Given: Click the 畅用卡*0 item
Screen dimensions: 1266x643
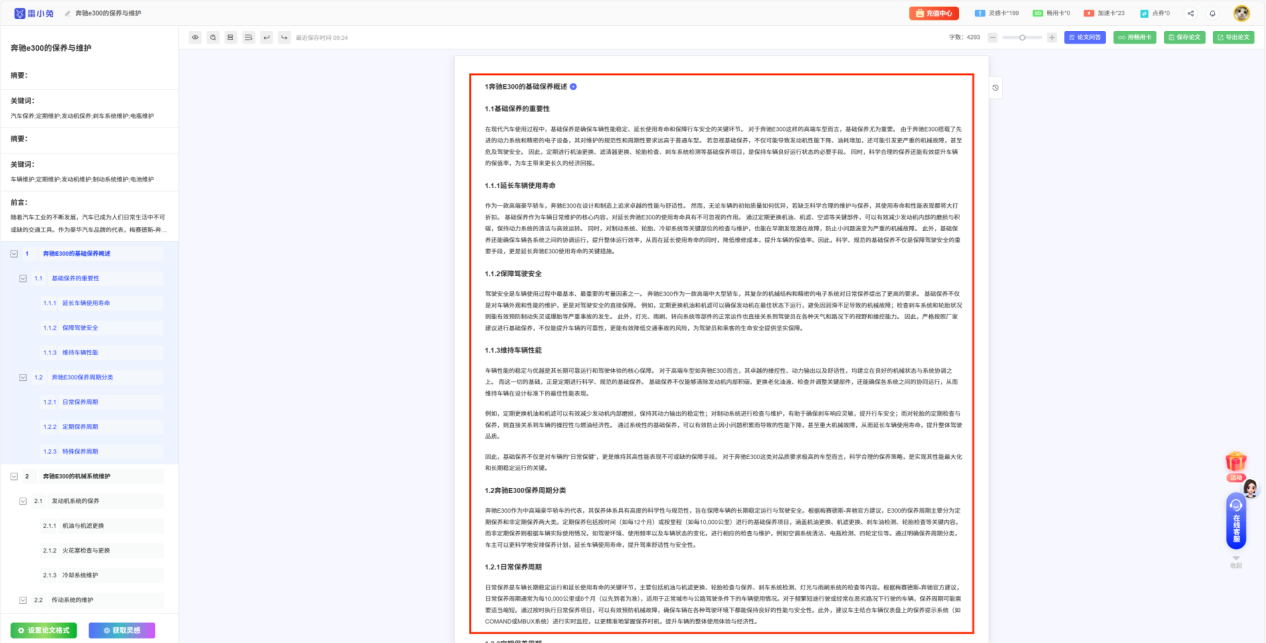Looking at the screenshot, I should 1051,13.
